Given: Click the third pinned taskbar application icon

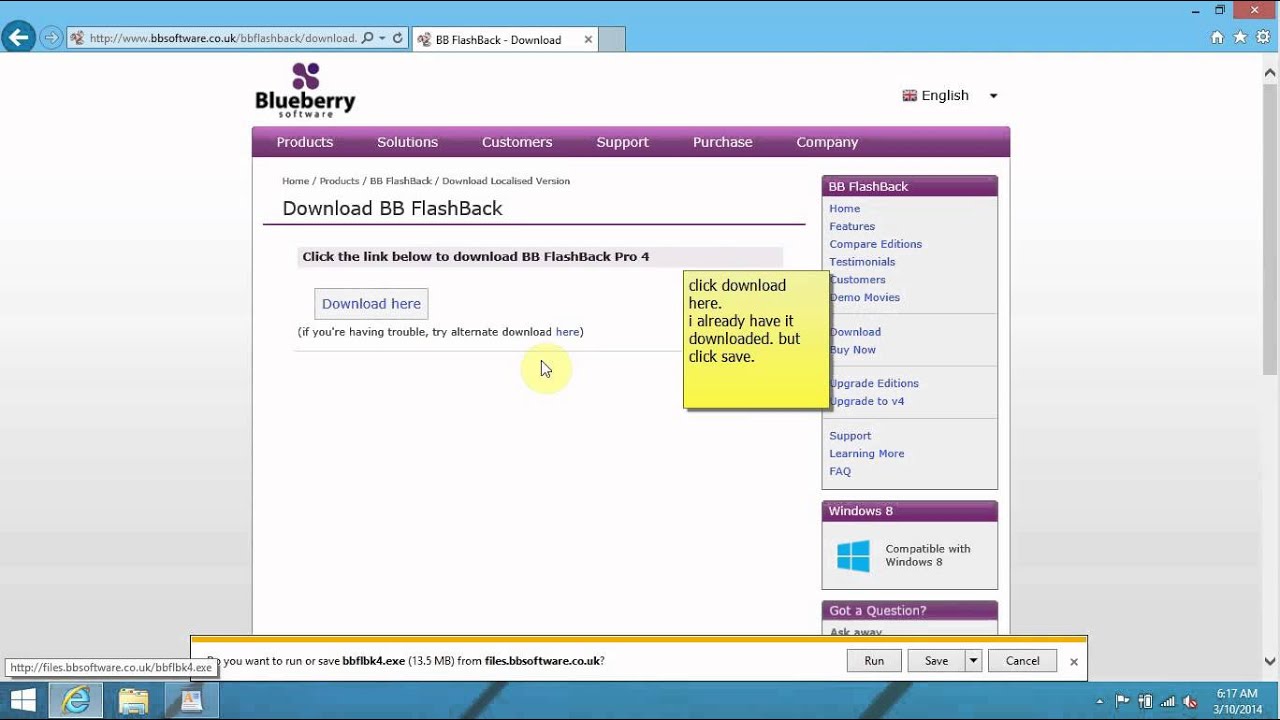Looking at the screenshot, I should tap(191, 700).
